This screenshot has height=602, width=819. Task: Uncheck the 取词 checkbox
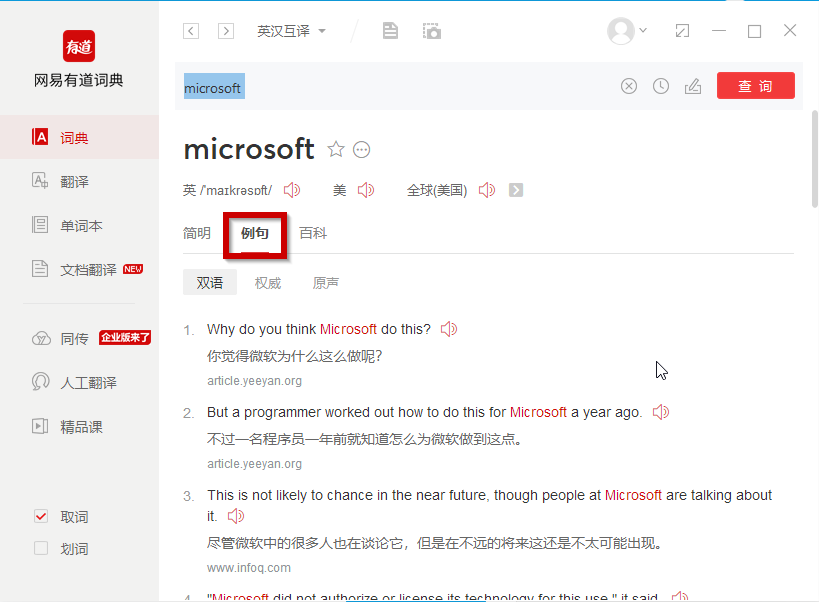click(41, 516)
